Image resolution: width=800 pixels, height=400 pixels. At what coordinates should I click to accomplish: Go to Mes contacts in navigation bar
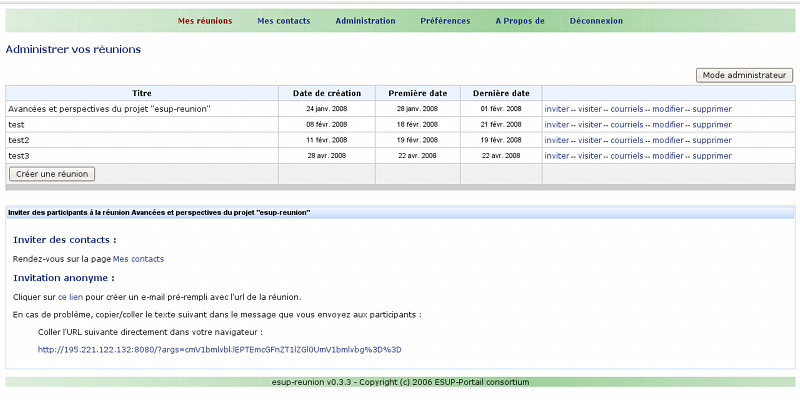[283, 21]
